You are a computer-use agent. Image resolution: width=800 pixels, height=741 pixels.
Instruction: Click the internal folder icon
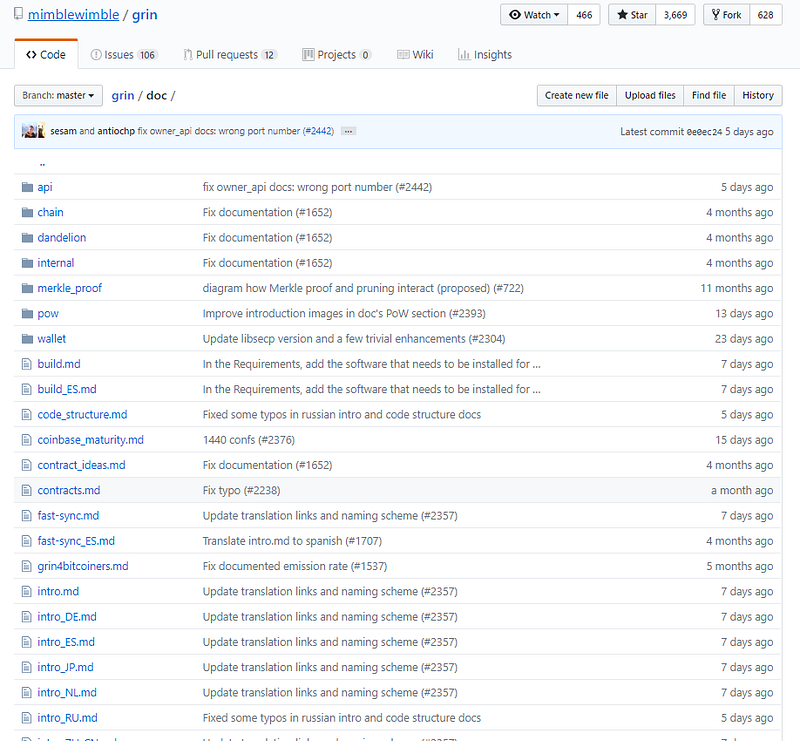27,263
